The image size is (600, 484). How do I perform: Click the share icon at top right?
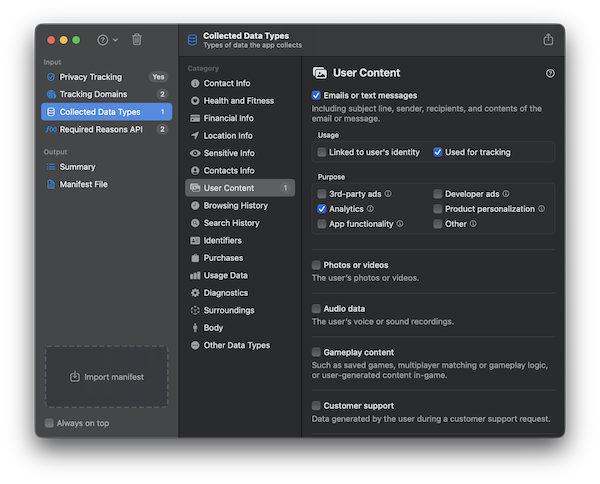click(x=548, y=40)
